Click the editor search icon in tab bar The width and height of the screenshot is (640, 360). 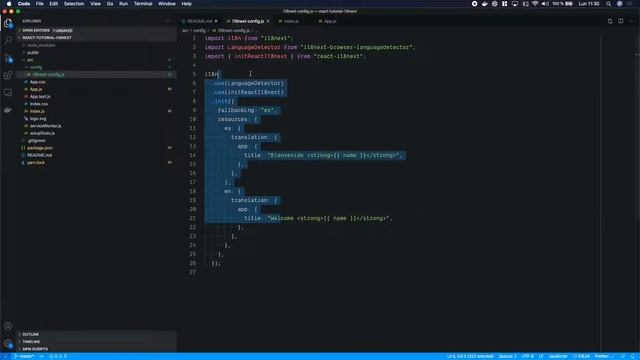click(x=610, y=21)
